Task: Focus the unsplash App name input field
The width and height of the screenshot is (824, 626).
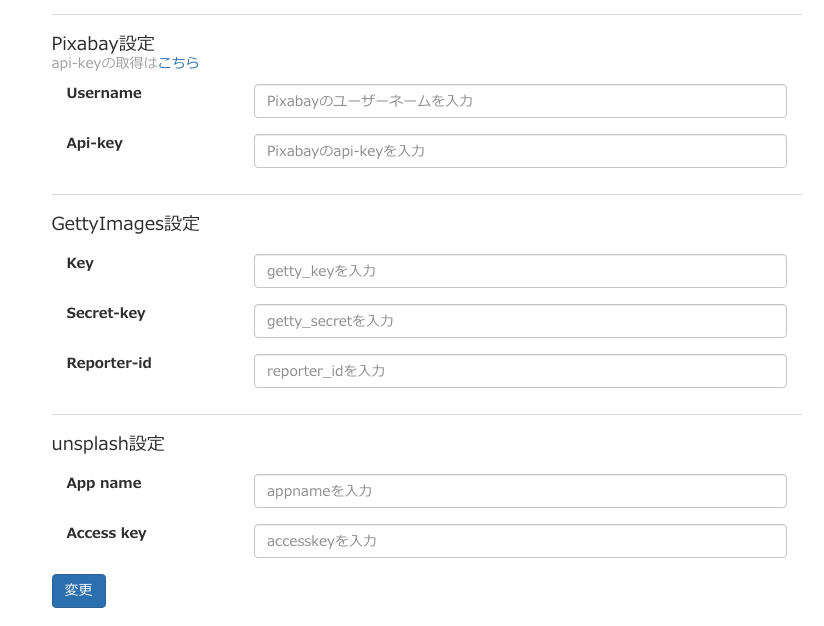Action: click(520, 491)
